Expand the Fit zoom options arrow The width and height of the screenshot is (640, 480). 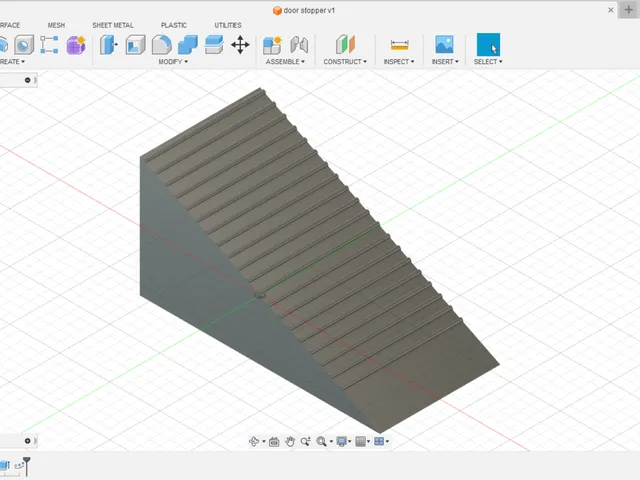[331, 442]
